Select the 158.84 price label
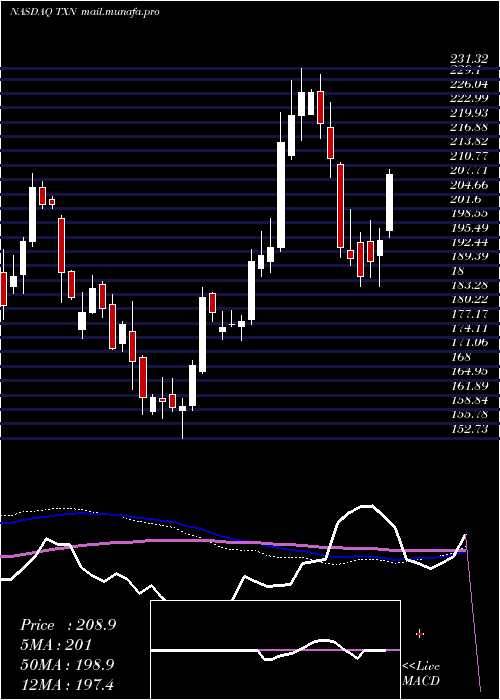 [x=469, y=400]
